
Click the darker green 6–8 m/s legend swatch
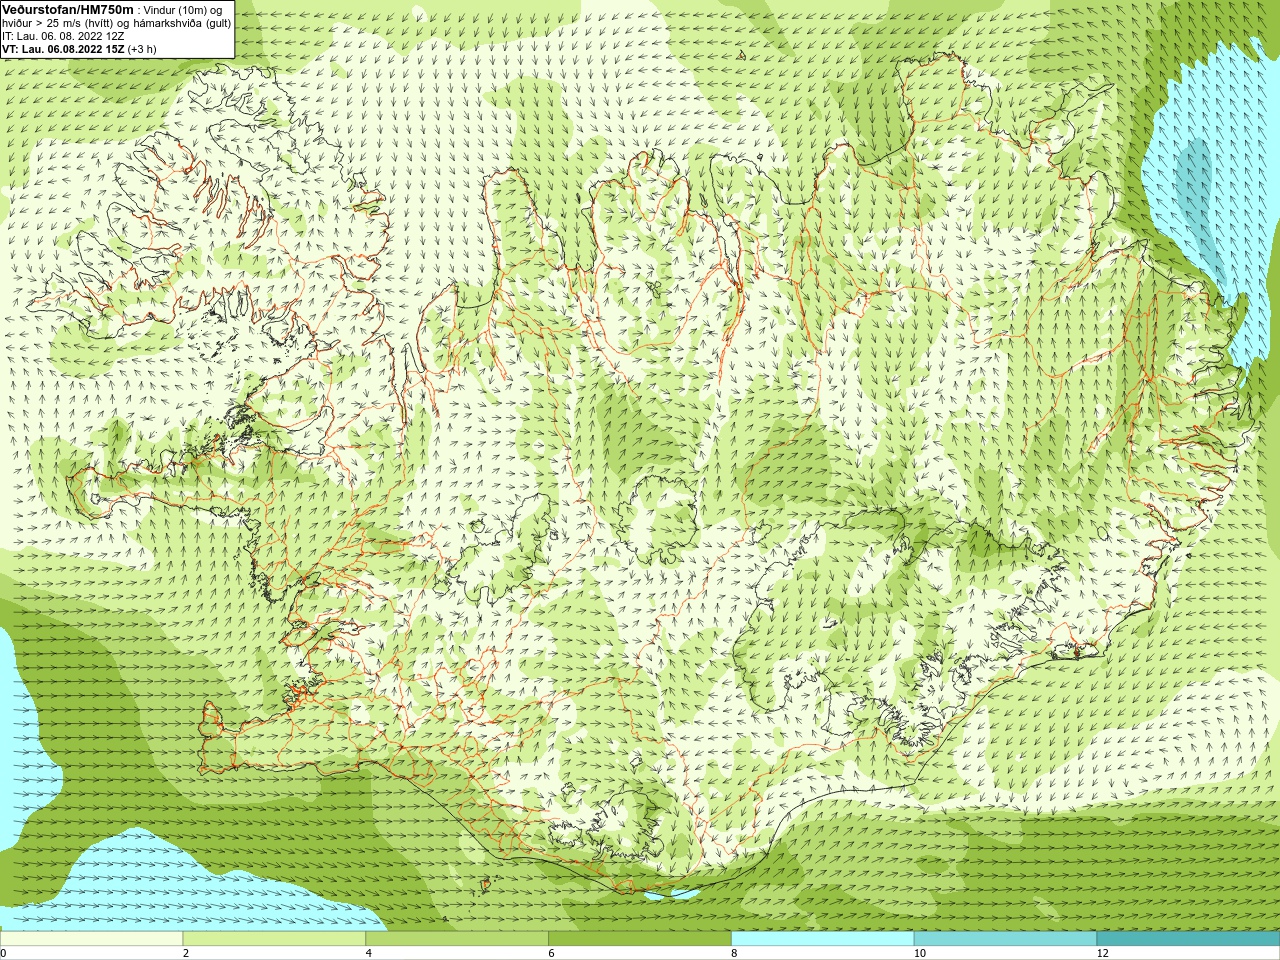click(x=640, y=939)
